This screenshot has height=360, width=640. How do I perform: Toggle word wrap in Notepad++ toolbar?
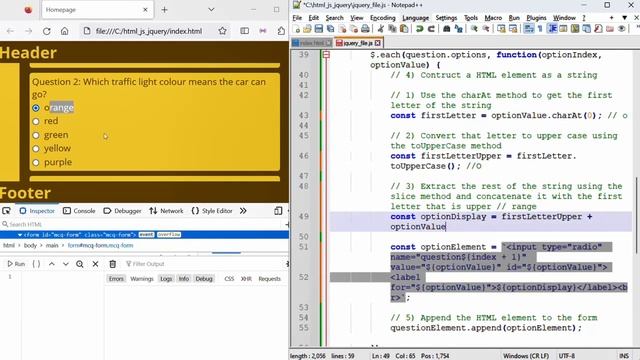pos(529,29)
